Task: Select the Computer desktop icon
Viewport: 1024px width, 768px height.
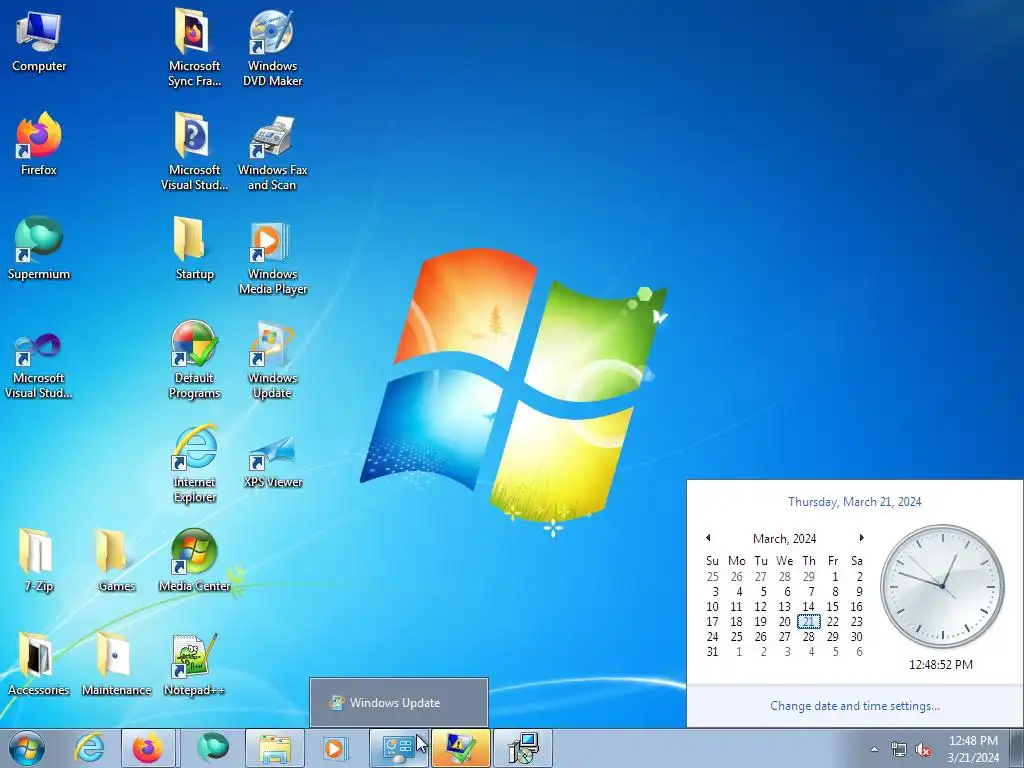Action: (39, 41)
